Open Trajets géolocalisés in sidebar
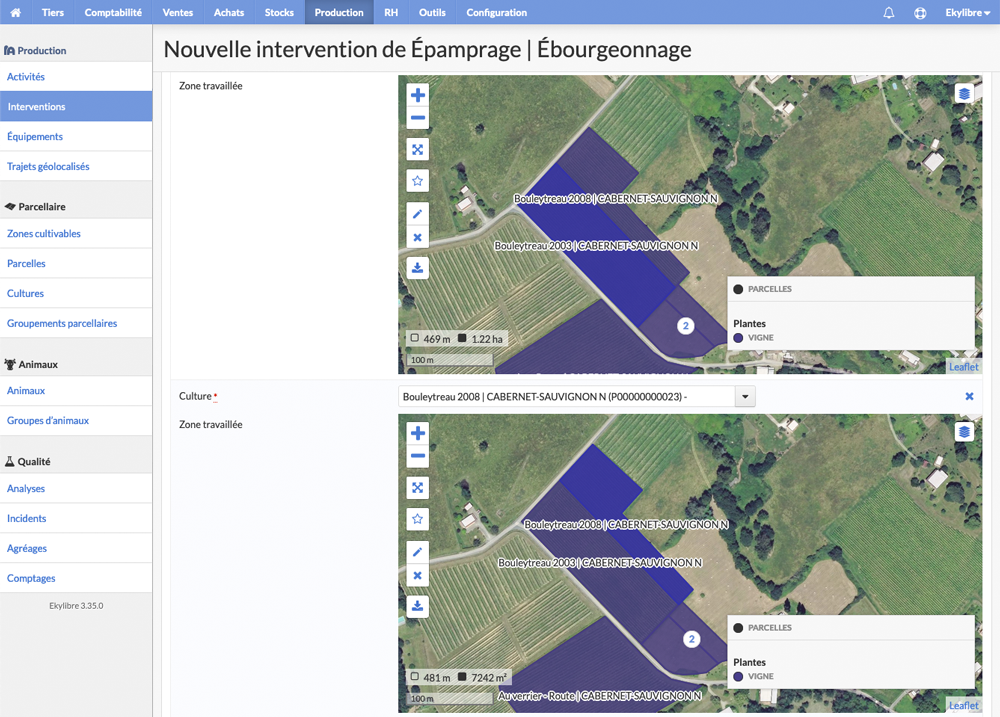1000x717 pixels. click(x=48, y=166)
